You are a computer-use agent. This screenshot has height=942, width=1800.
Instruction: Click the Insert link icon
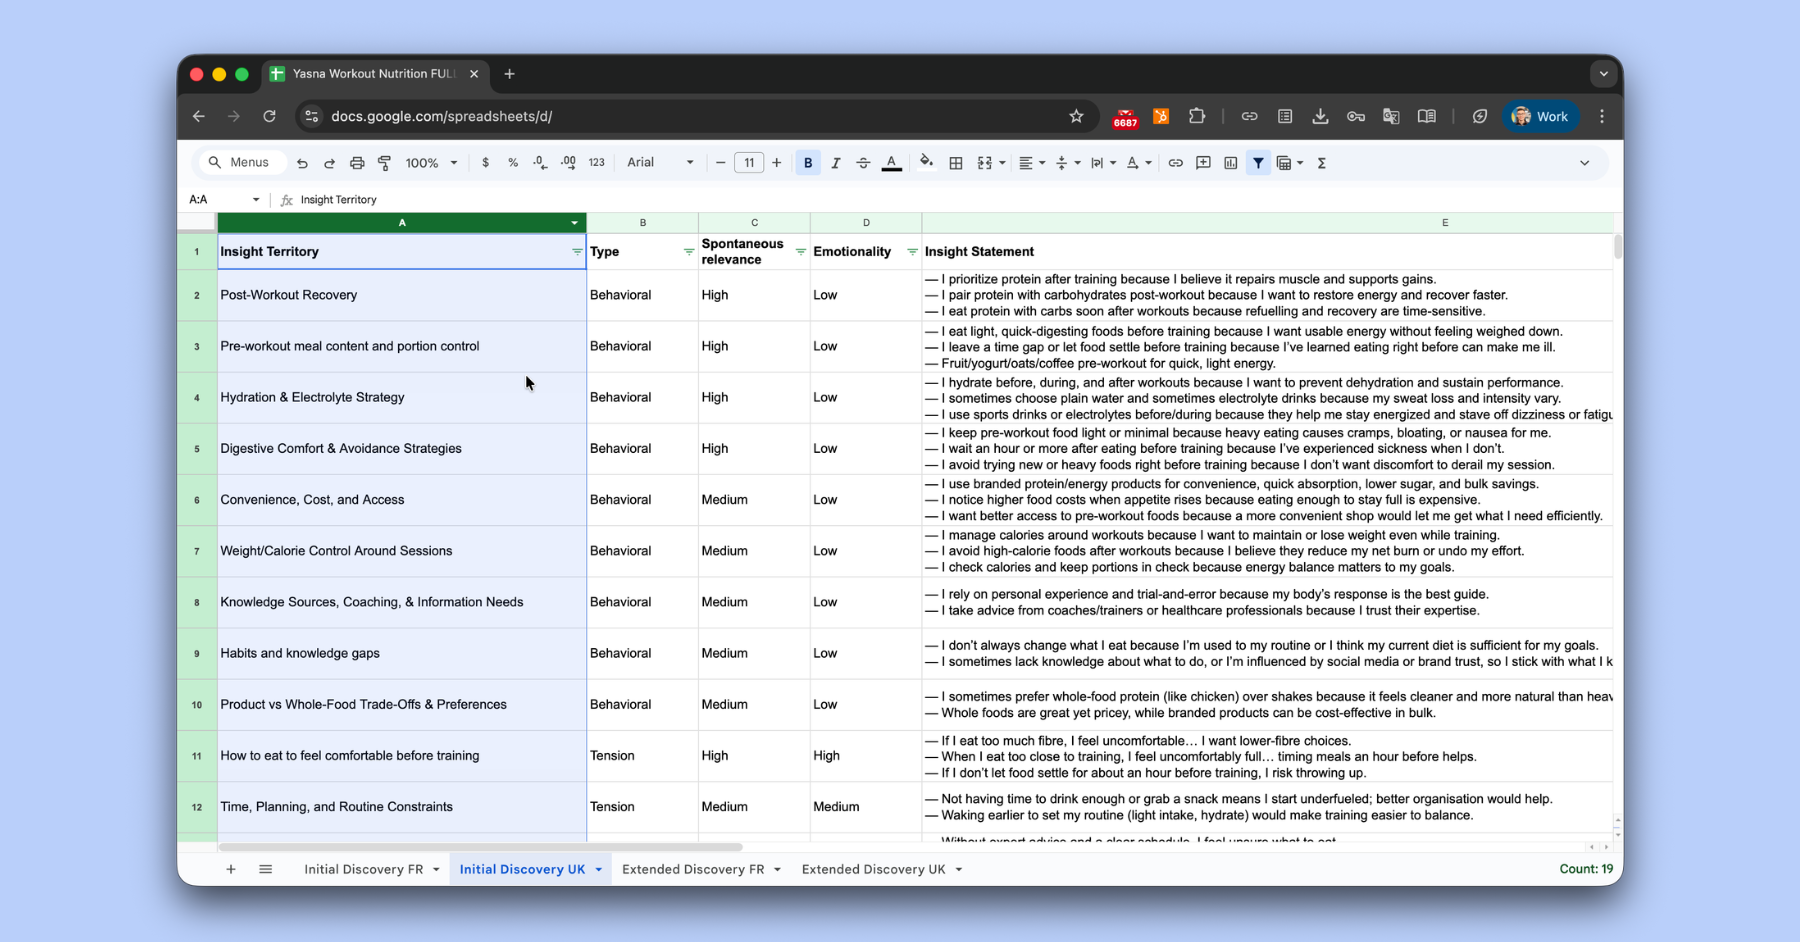(1176, 163)
